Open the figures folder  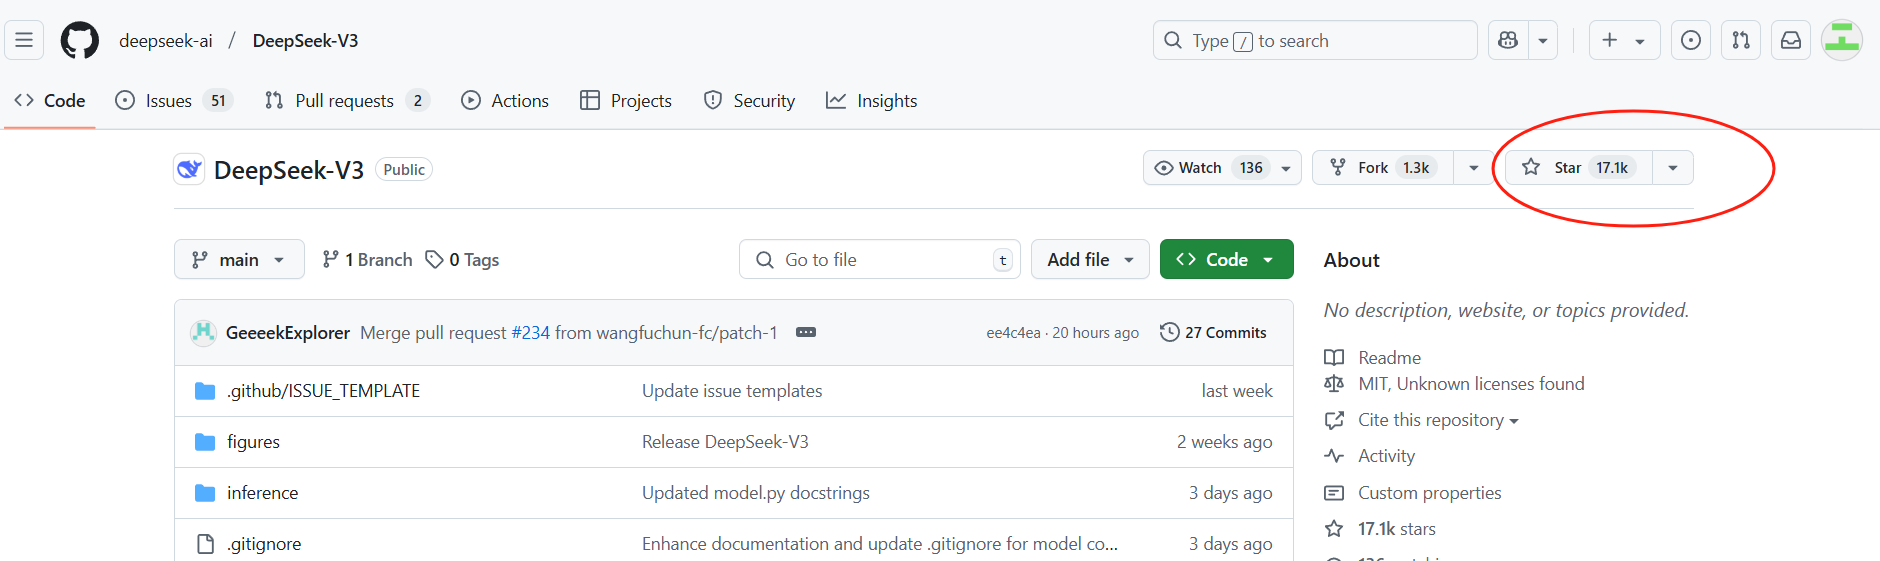[x=253, y=442]
